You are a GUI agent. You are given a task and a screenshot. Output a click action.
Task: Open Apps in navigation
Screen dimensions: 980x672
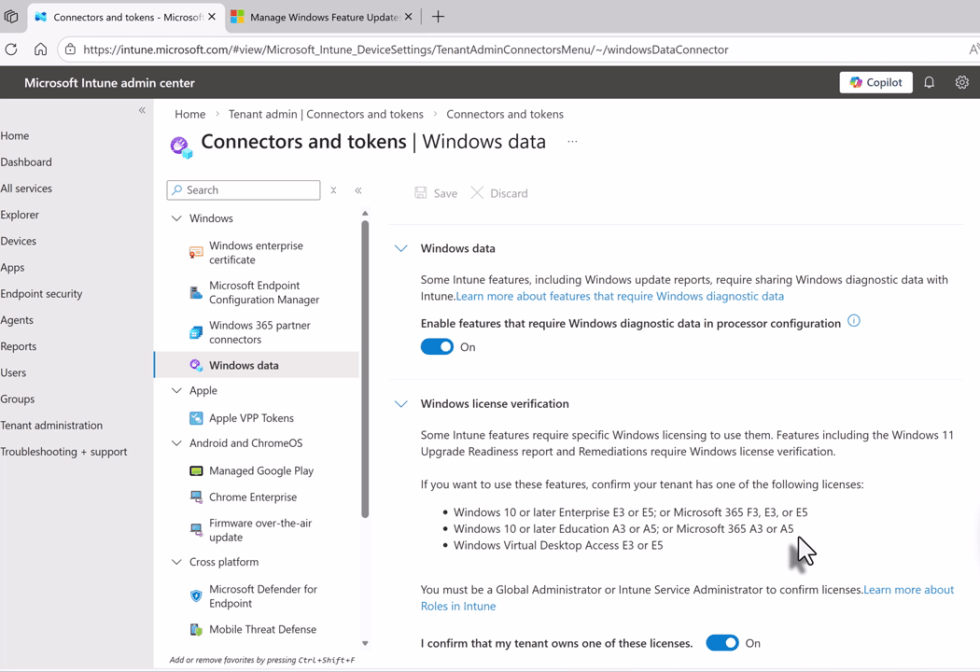click(12, 267)
